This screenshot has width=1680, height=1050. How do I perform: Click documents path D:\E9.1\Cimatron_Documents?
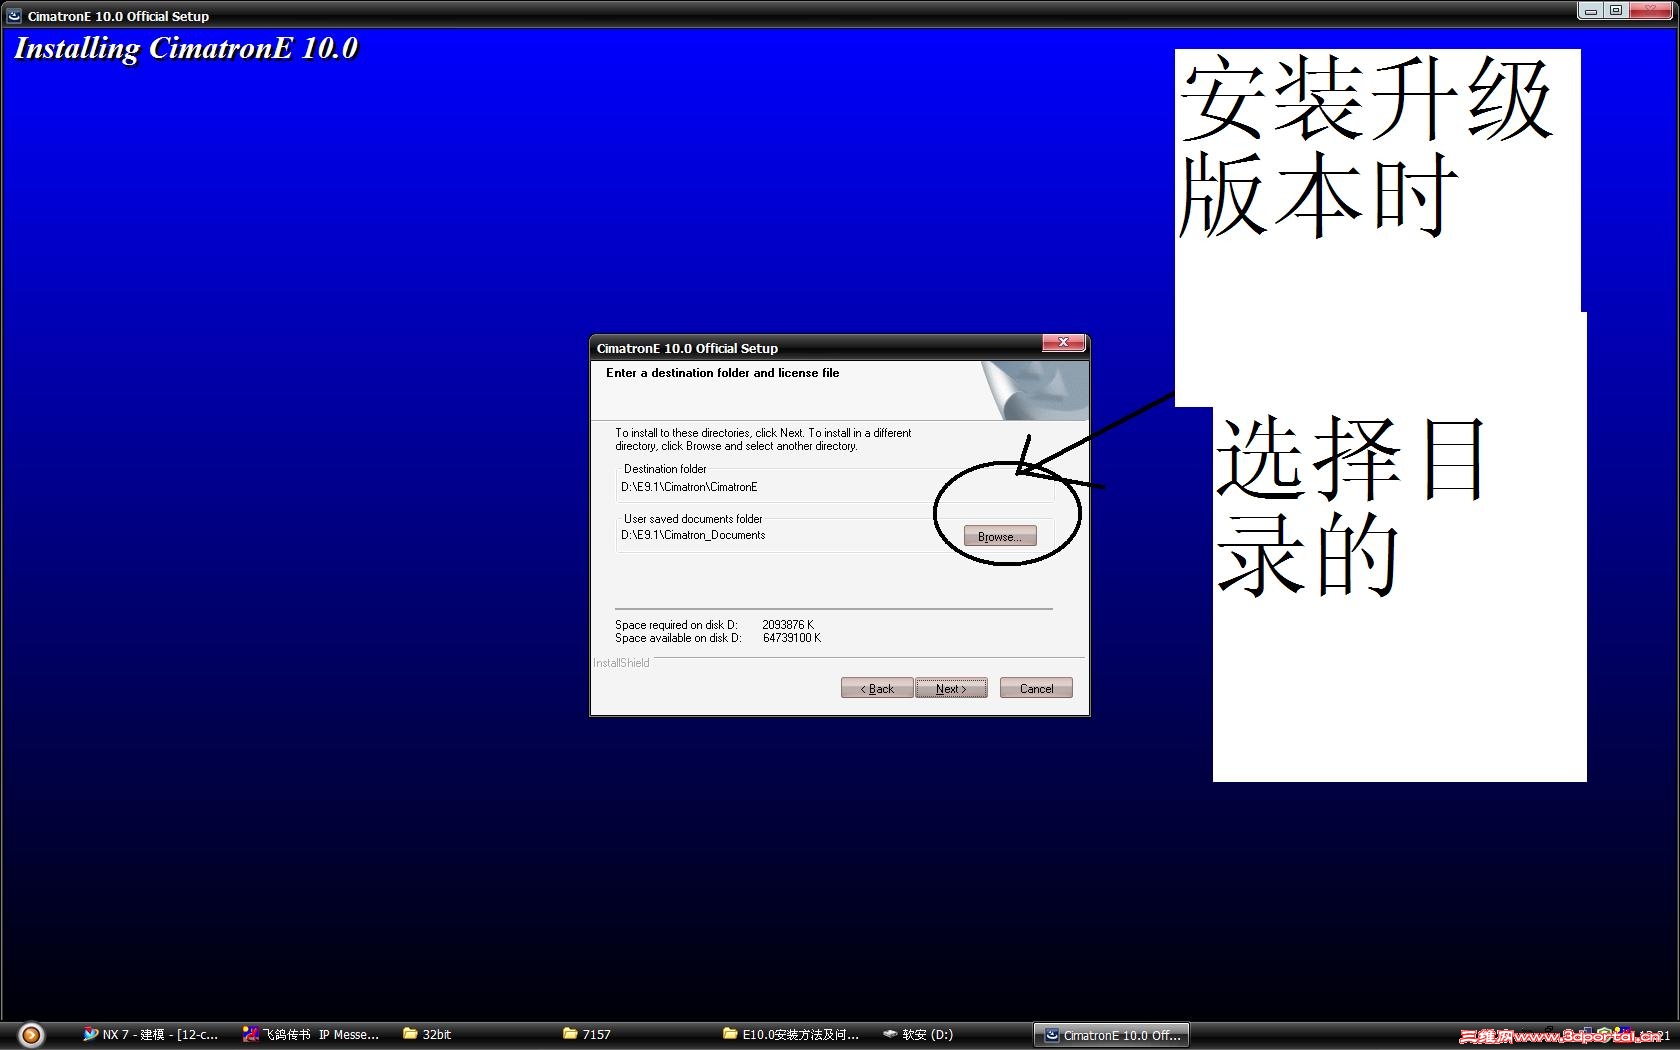(693, 535)
